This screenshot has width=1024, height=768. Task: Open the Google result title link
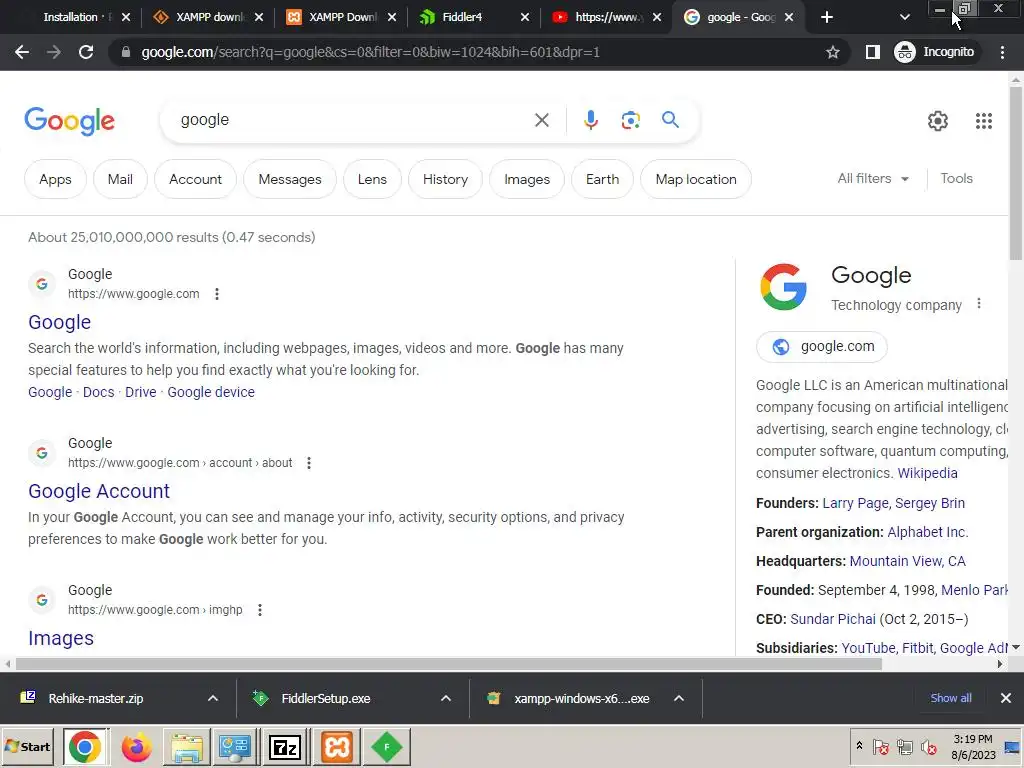[x=59, y=322]
